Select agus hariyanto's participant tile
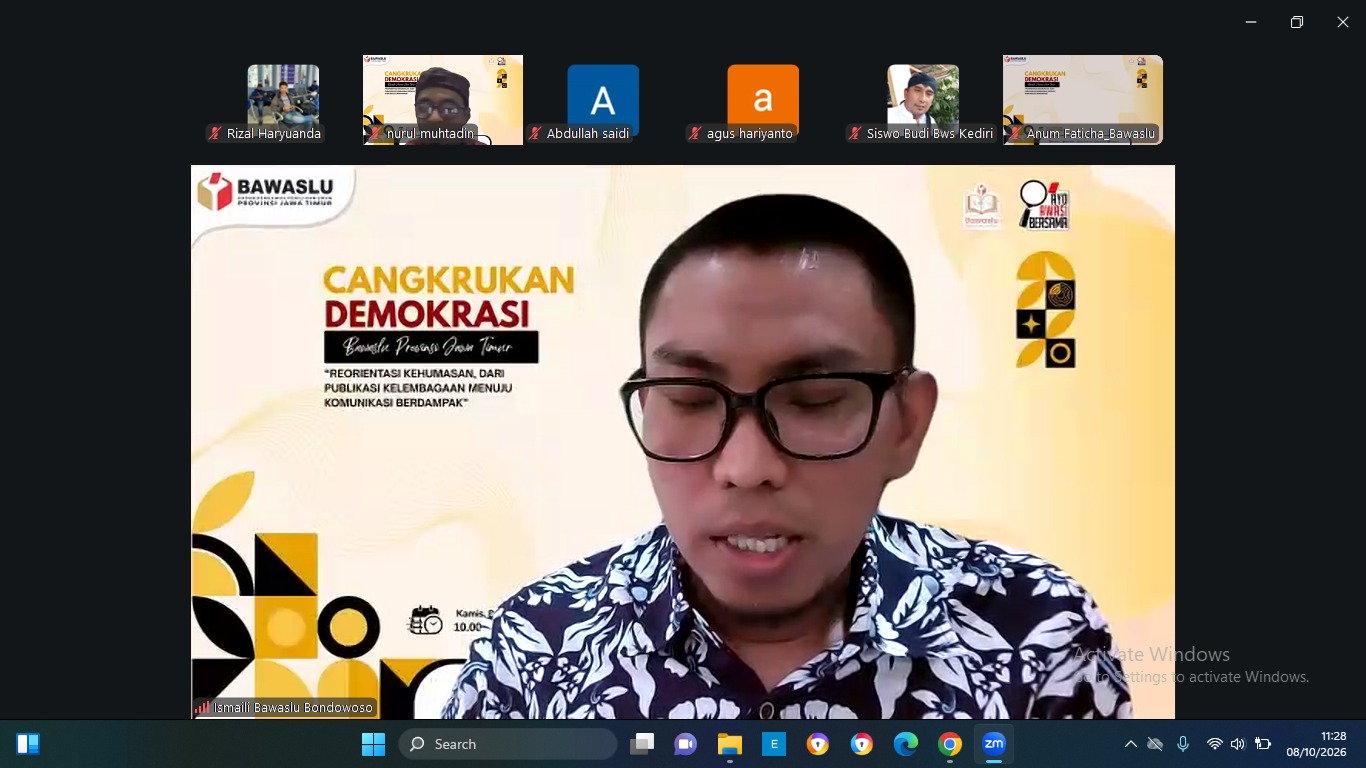Screen dimensions: 1366x768 [763, 100]
